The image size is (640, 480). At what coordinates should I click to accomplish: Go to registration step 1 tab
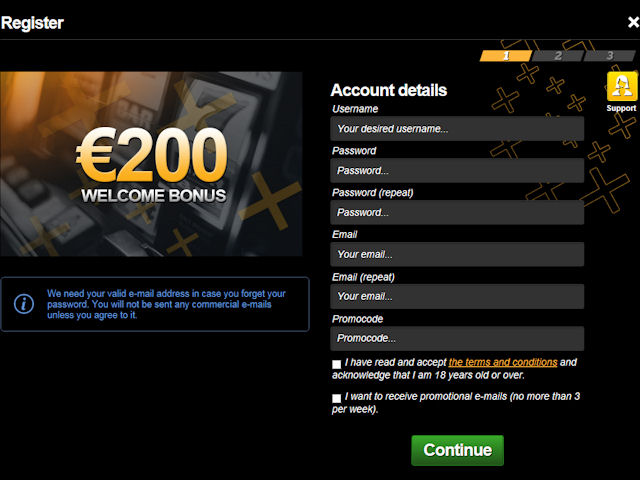pos(506,56)
